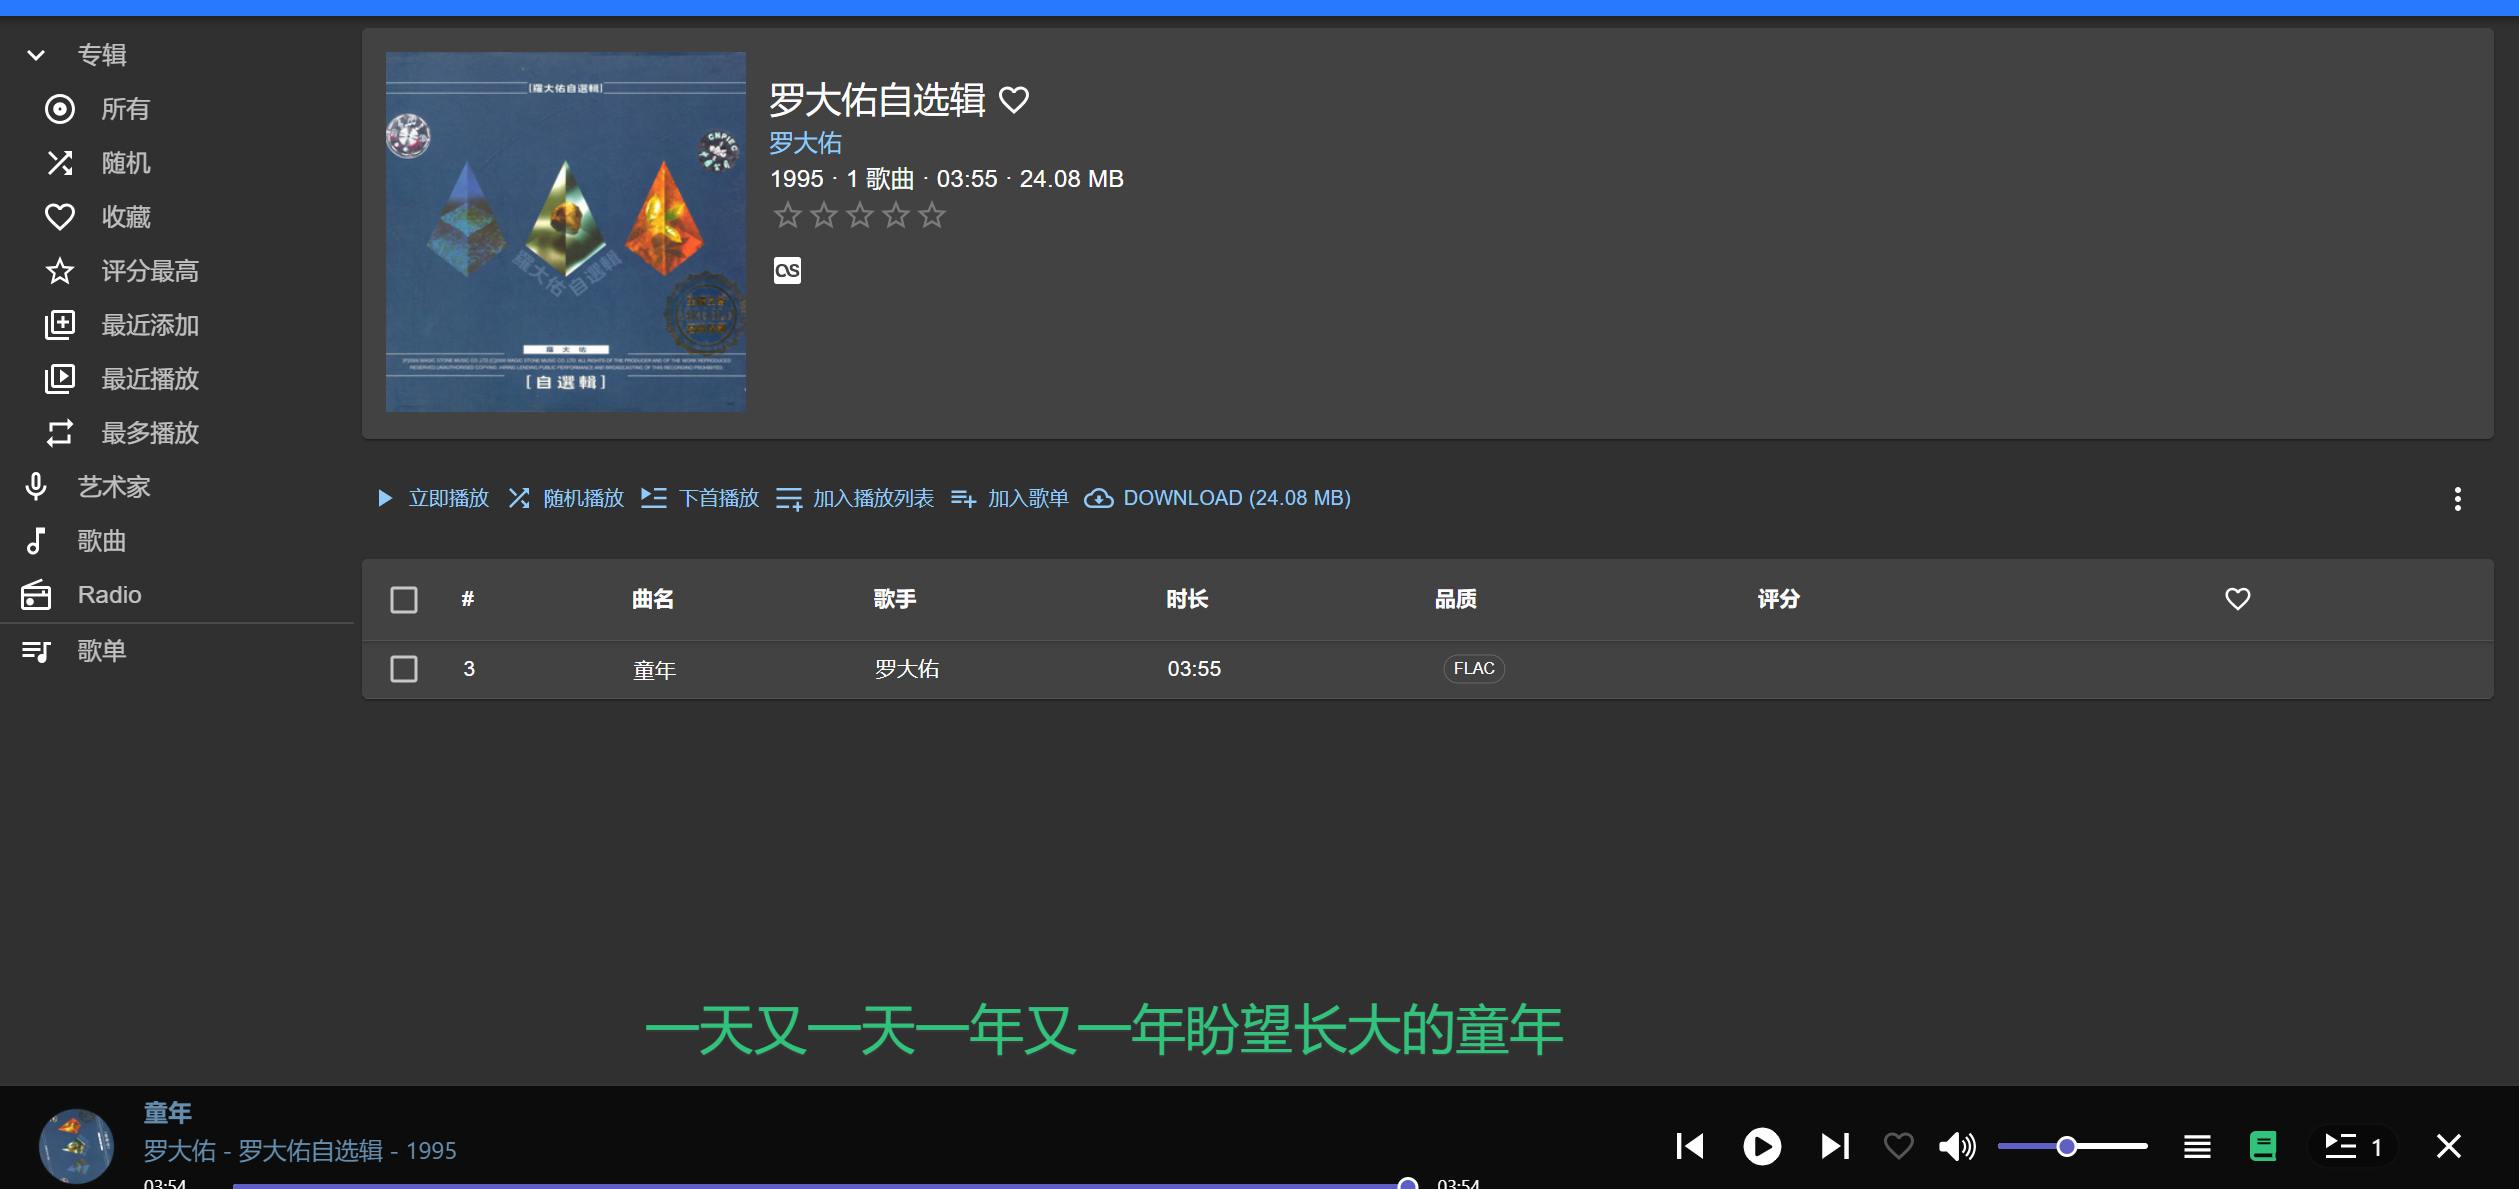Sort by 曲名 column header
Viewport: 2519px width, 1189px height.
pos(653,599)
